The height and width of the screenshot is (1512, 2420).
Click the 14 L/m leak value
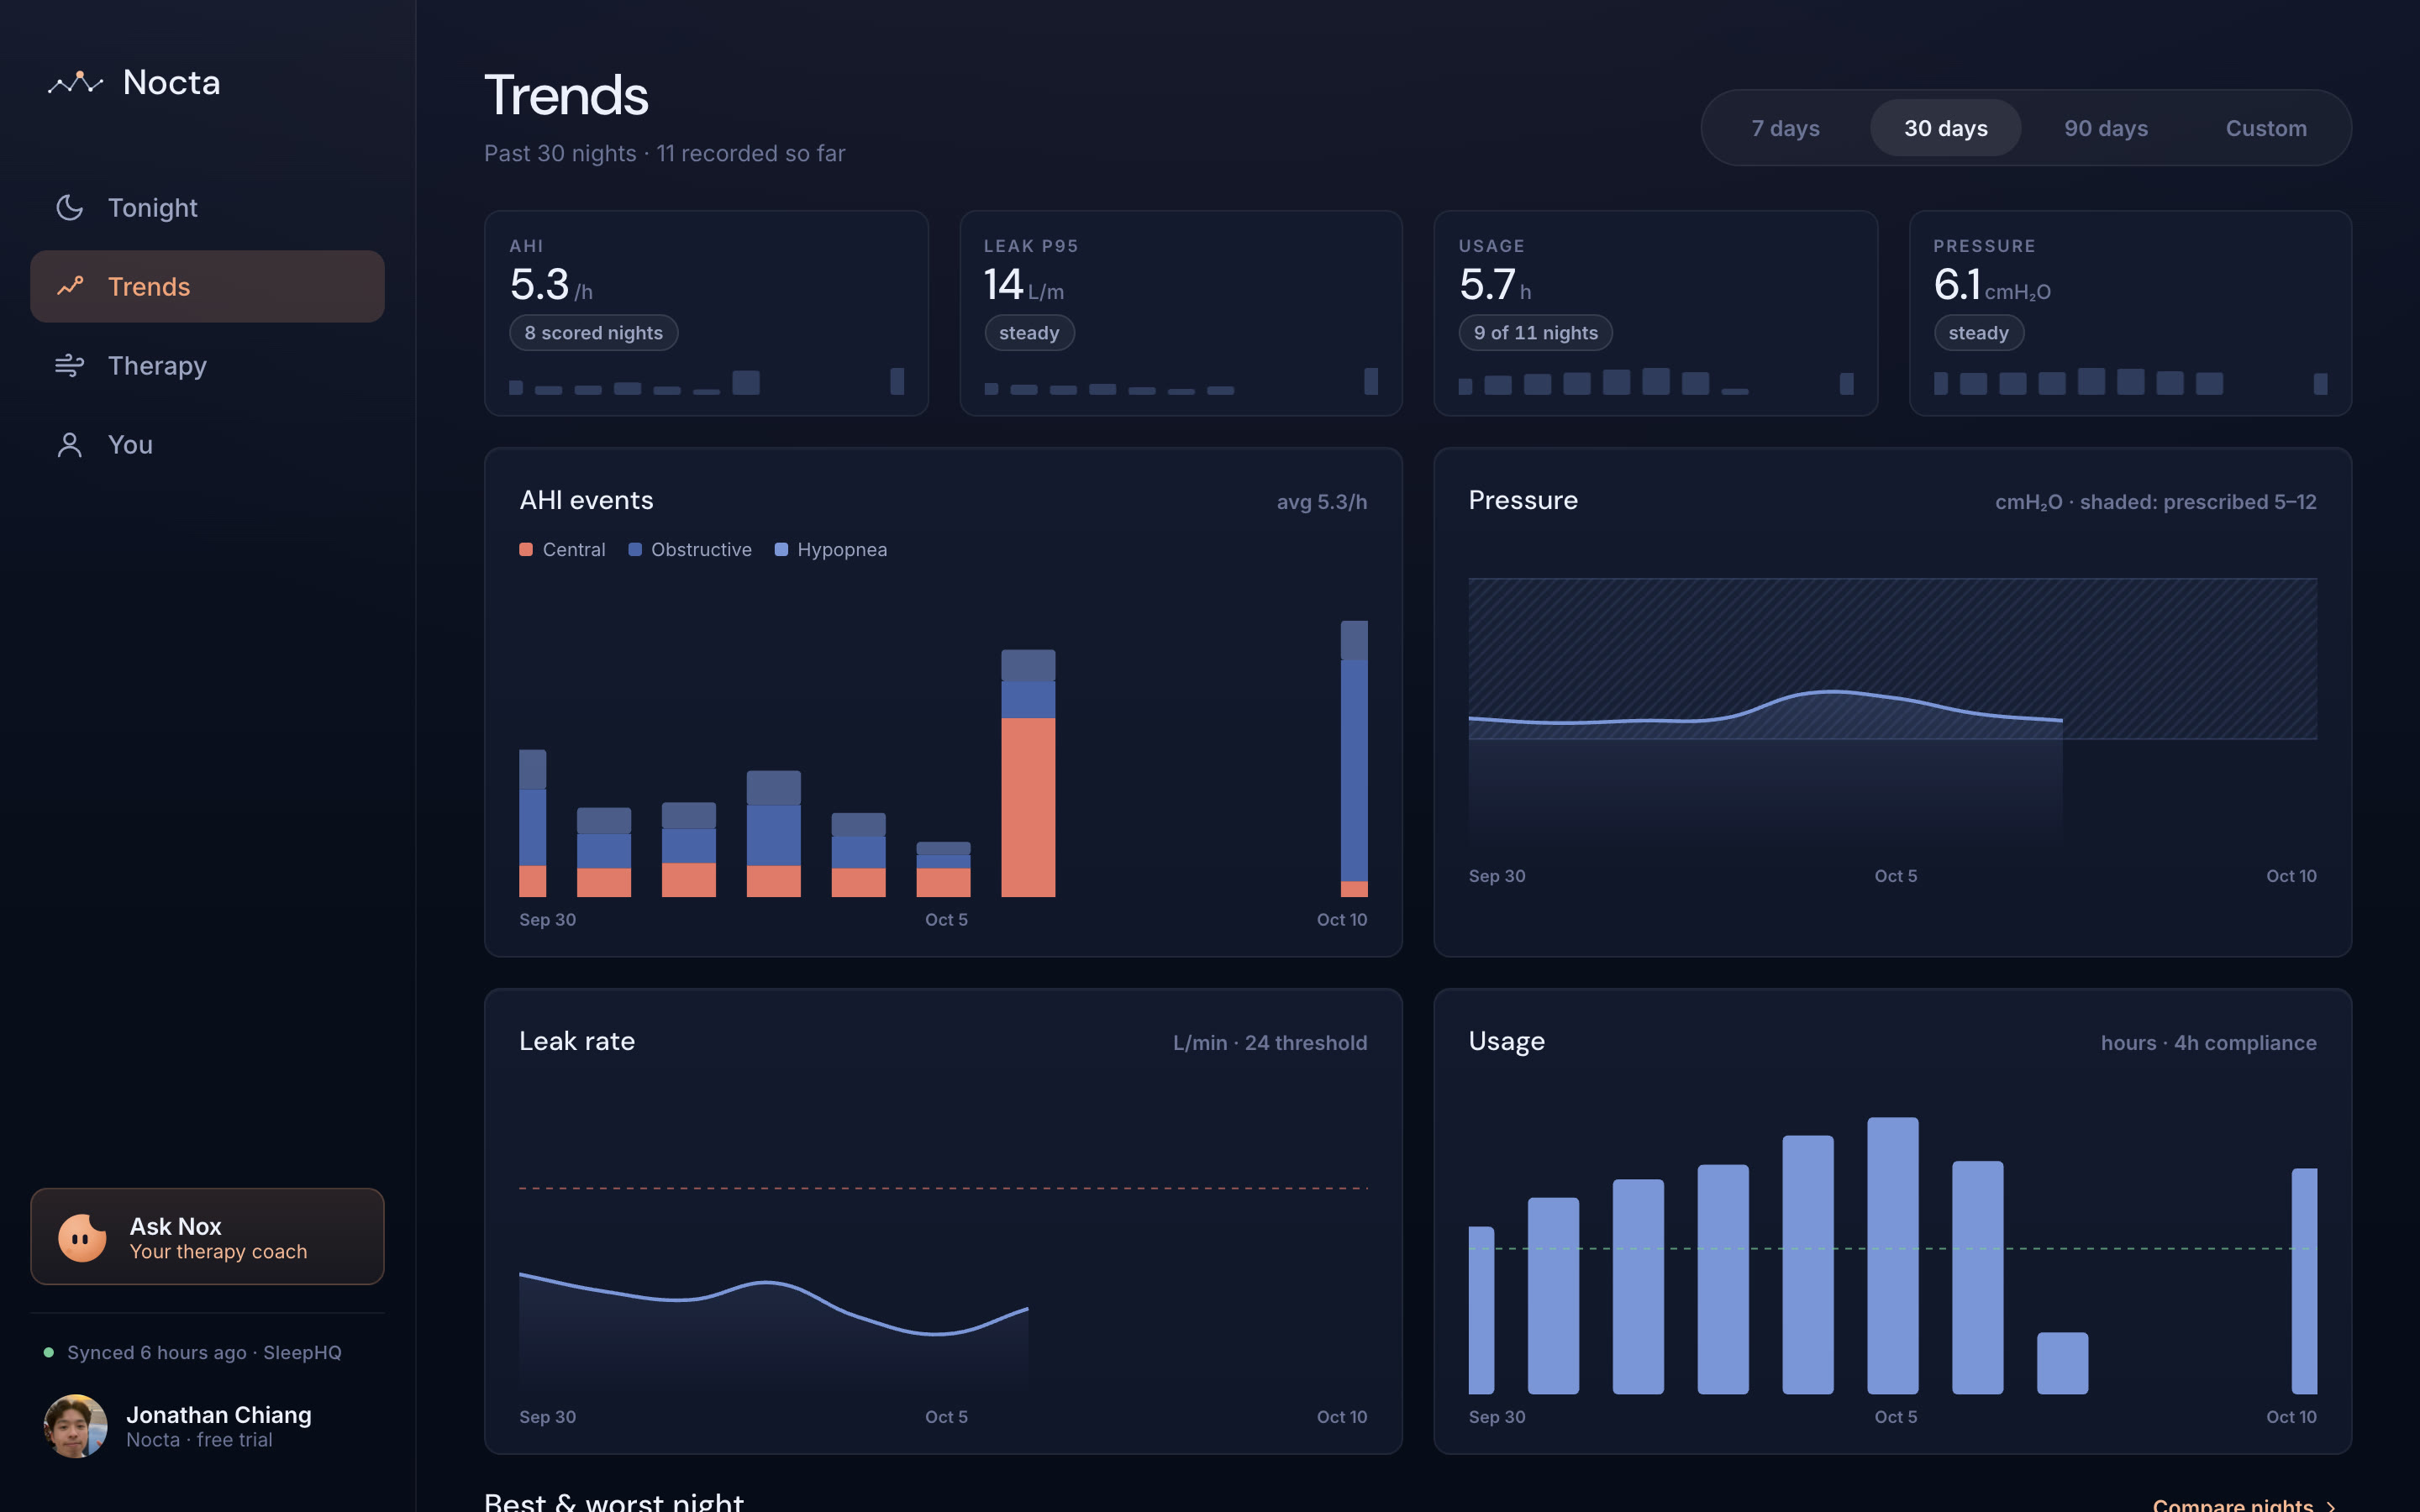pyautogui.click(x=1024, y=285)
